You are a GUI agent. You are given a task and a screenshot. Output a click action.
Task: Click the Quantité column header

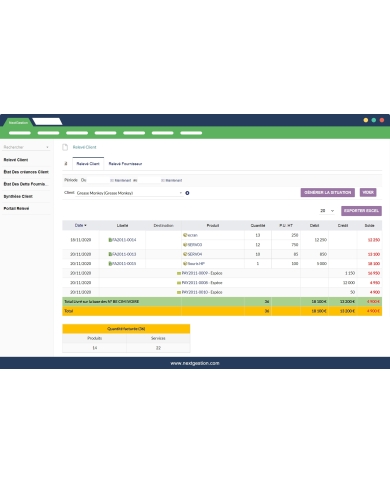click(258, 225)
